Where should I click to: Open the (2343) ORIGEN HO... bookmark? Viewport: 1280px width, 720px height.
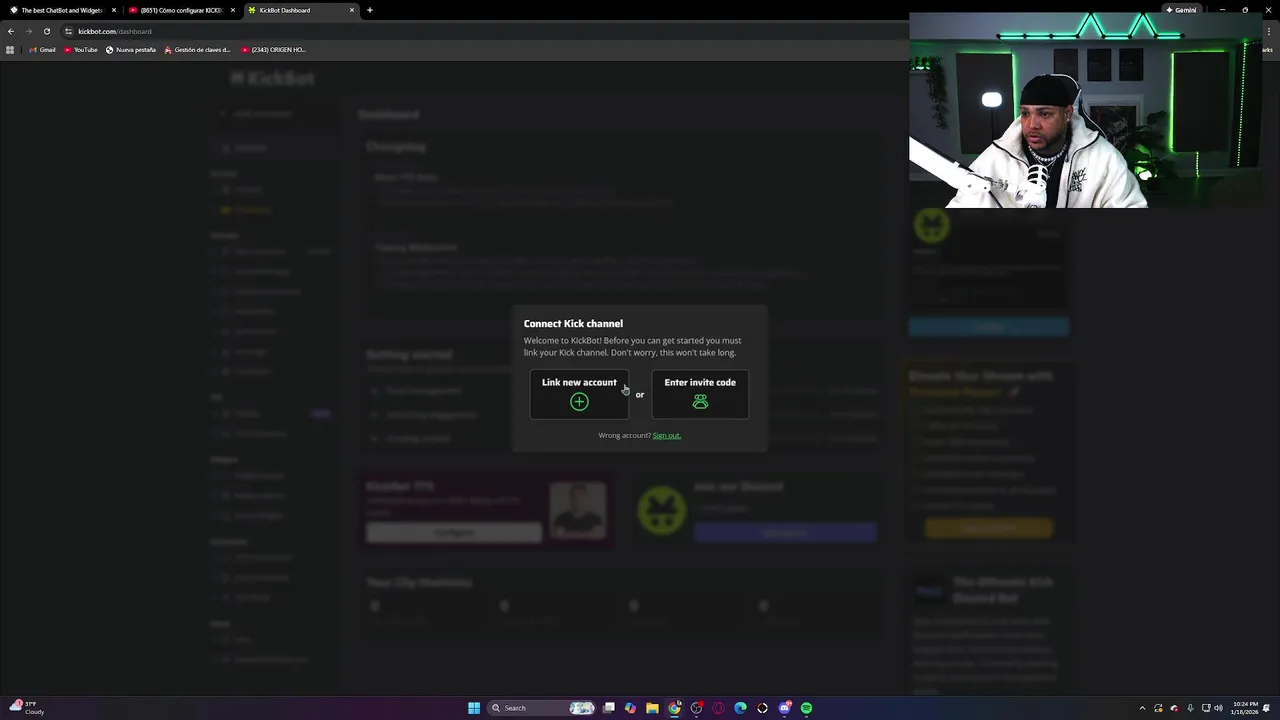[273, 49]
